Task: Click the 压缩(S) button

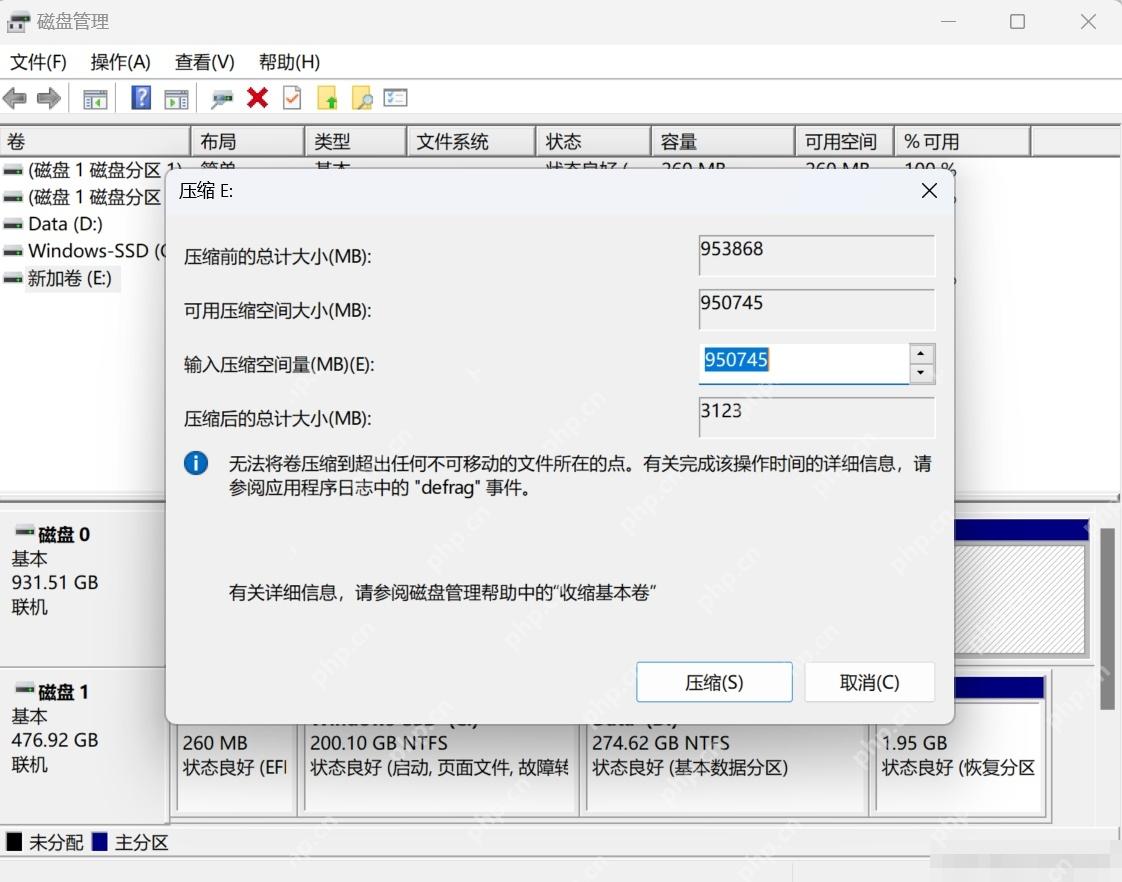Action: coord(714,682)
